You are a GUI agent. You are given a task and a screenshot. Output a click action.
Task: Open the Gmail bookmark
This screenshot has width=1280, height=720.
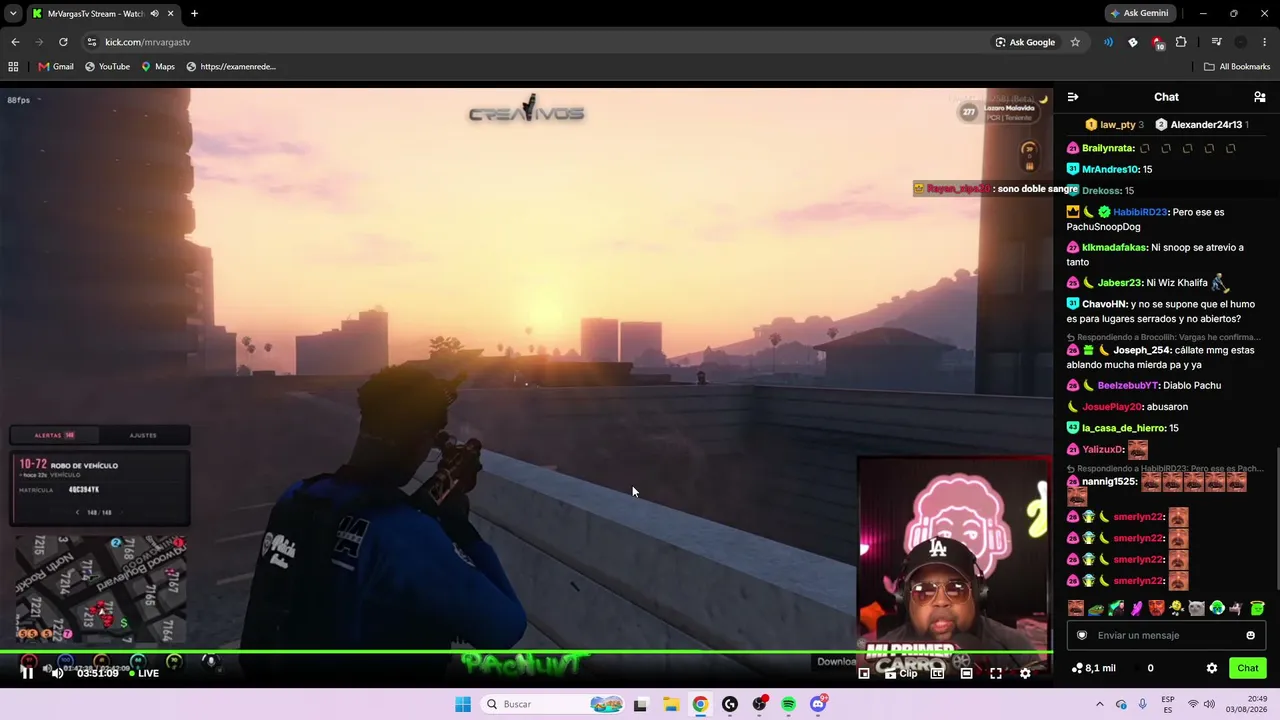point(56,67)
